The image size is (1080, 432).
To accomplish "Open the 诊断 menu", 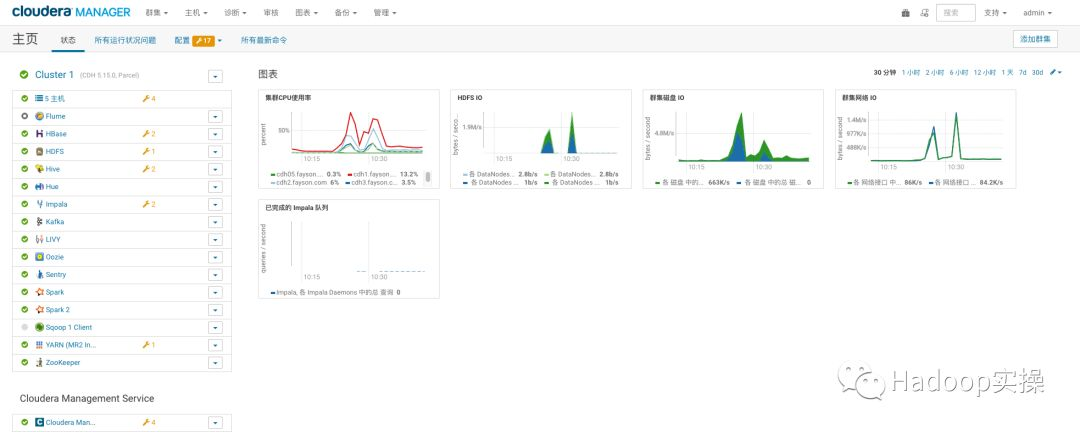I will (236, 13).
